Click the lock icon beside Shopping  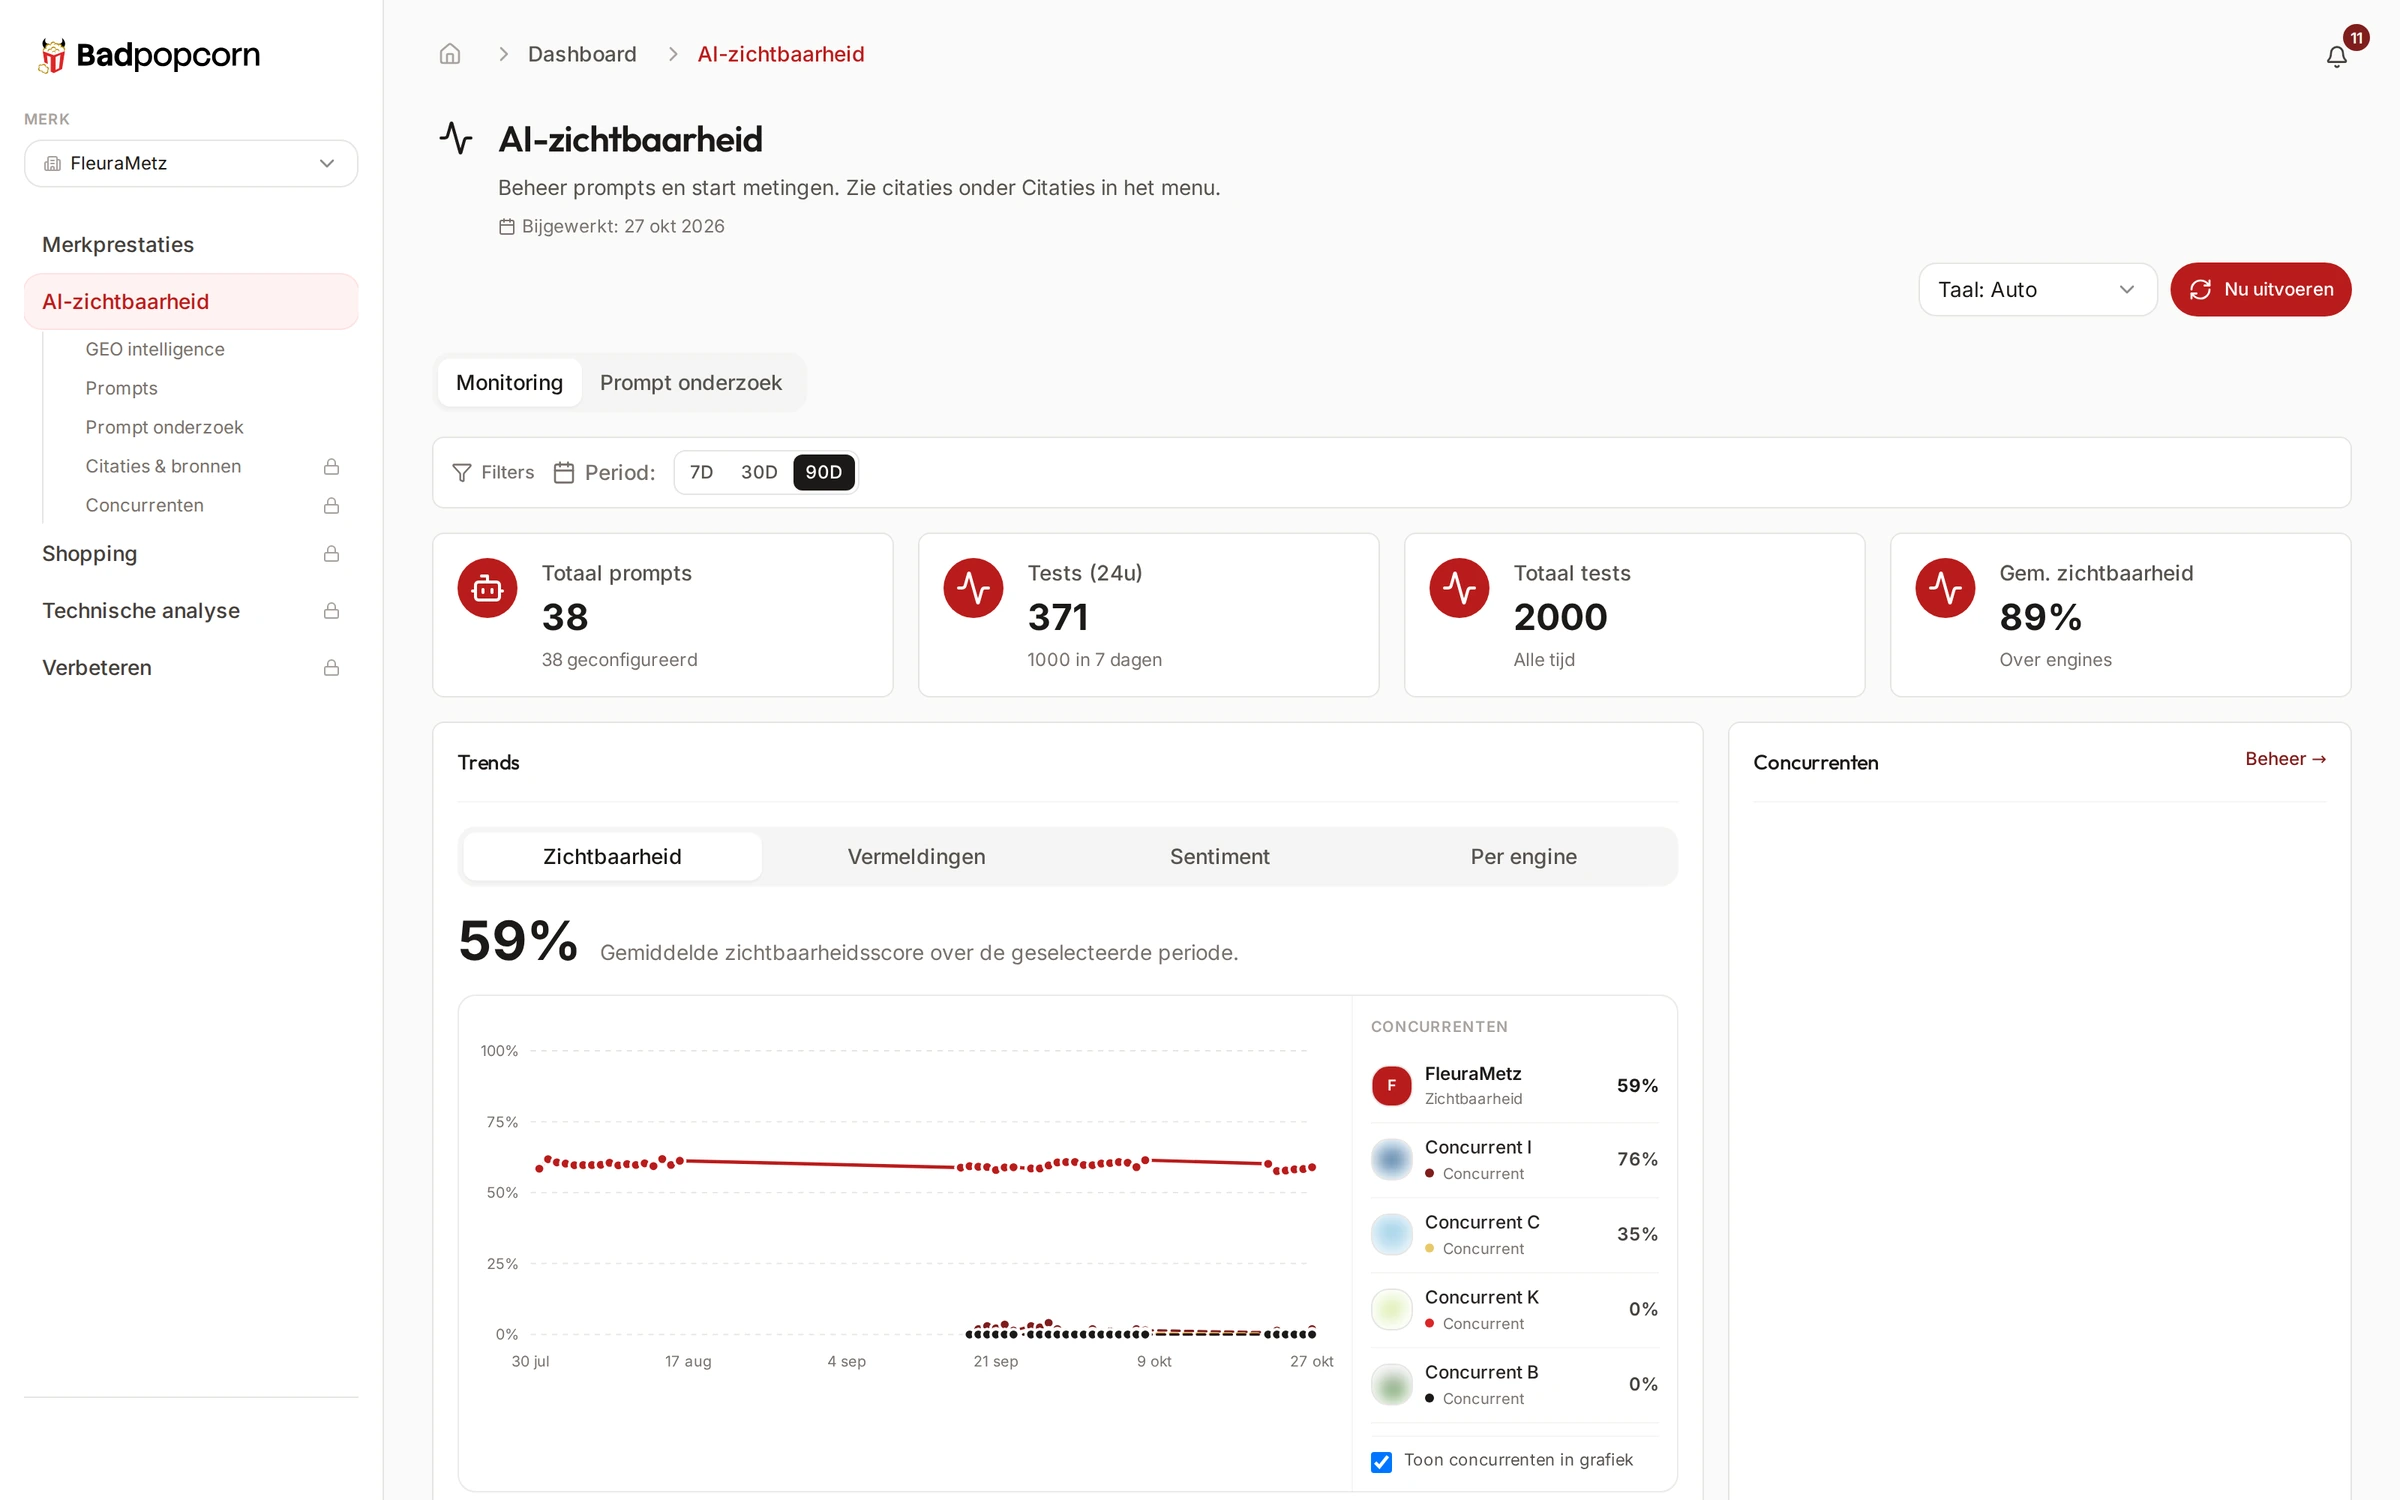pos(331,554)
